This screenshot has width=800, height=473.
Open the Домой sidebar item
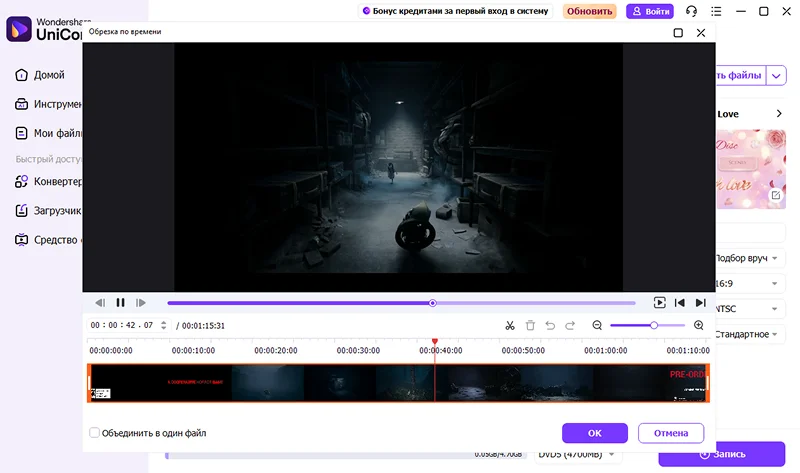click(x=40, y=75)
